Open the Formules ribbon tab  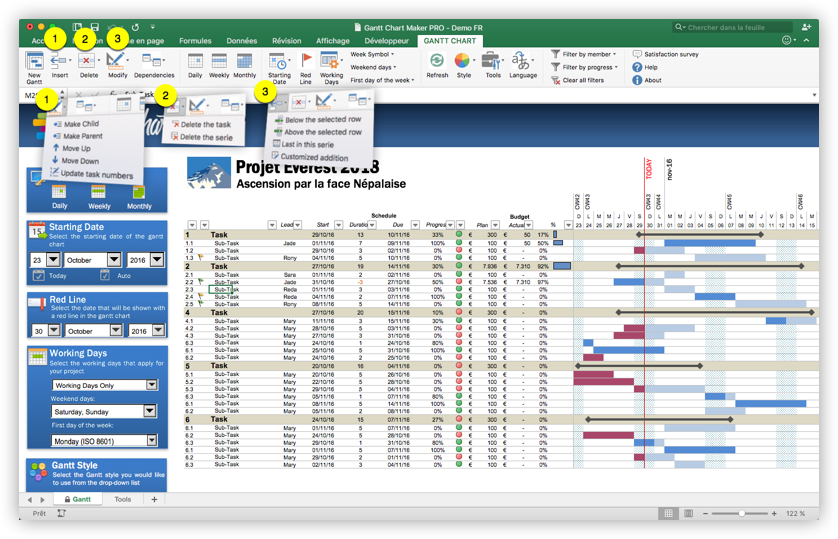tap(195, 41)
